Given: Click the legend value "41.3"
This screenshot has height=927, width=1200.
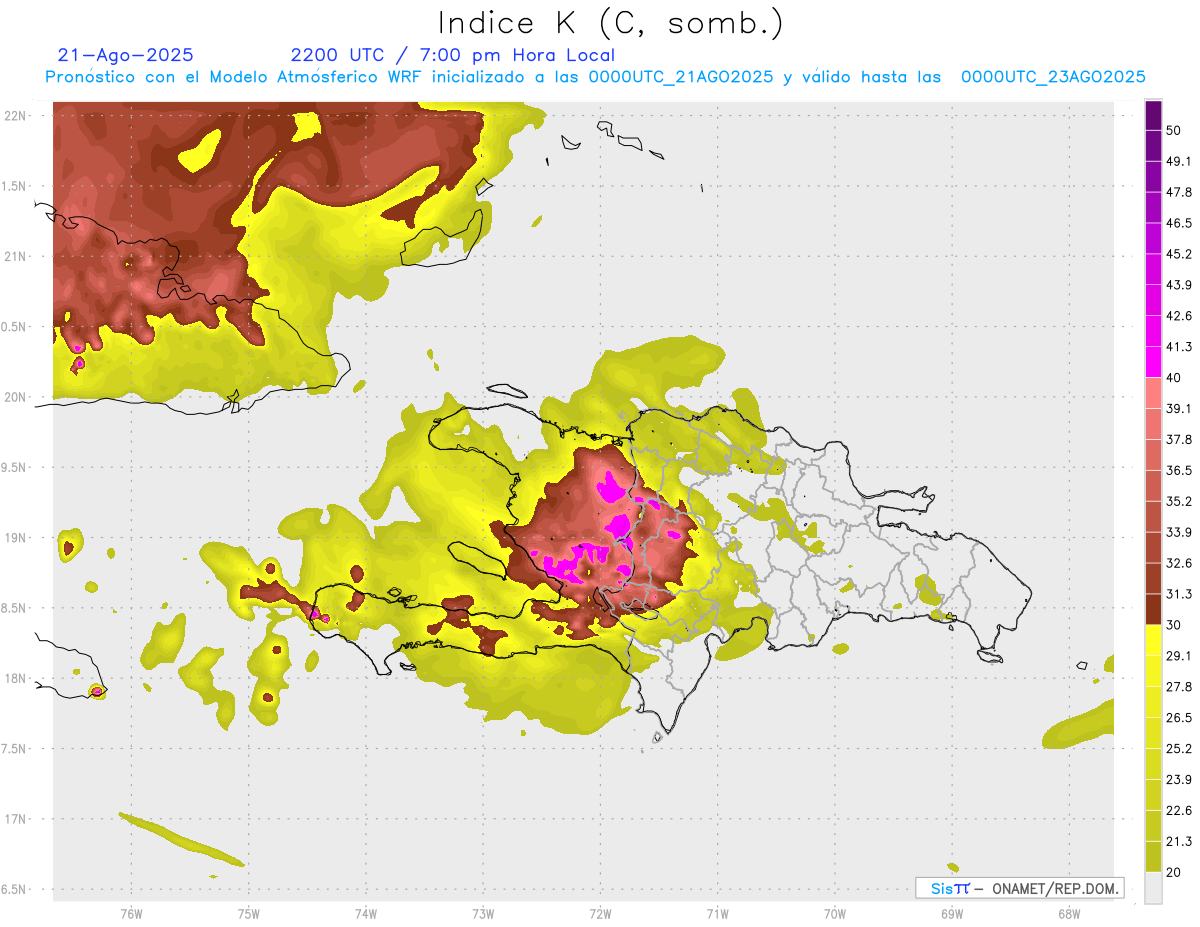Looking at the screenshot, I should click(1179, 347).
